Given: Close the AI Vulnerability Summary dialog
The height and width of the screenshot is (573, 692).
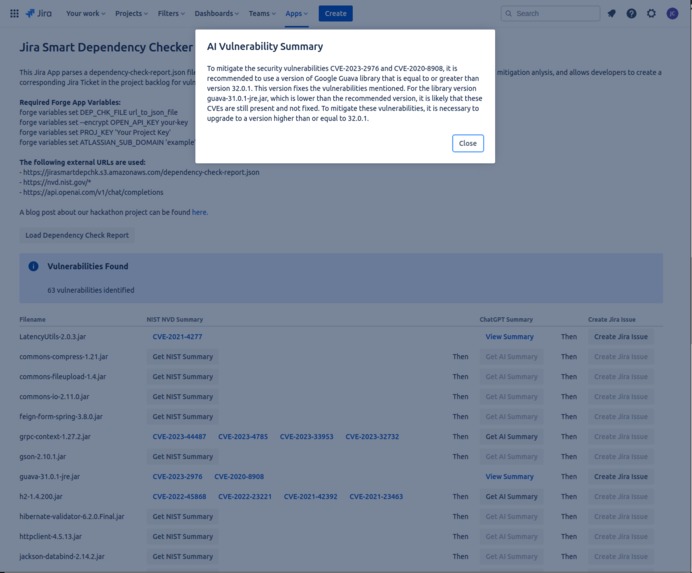Looking at the screenshot, I should pos(468,143).
